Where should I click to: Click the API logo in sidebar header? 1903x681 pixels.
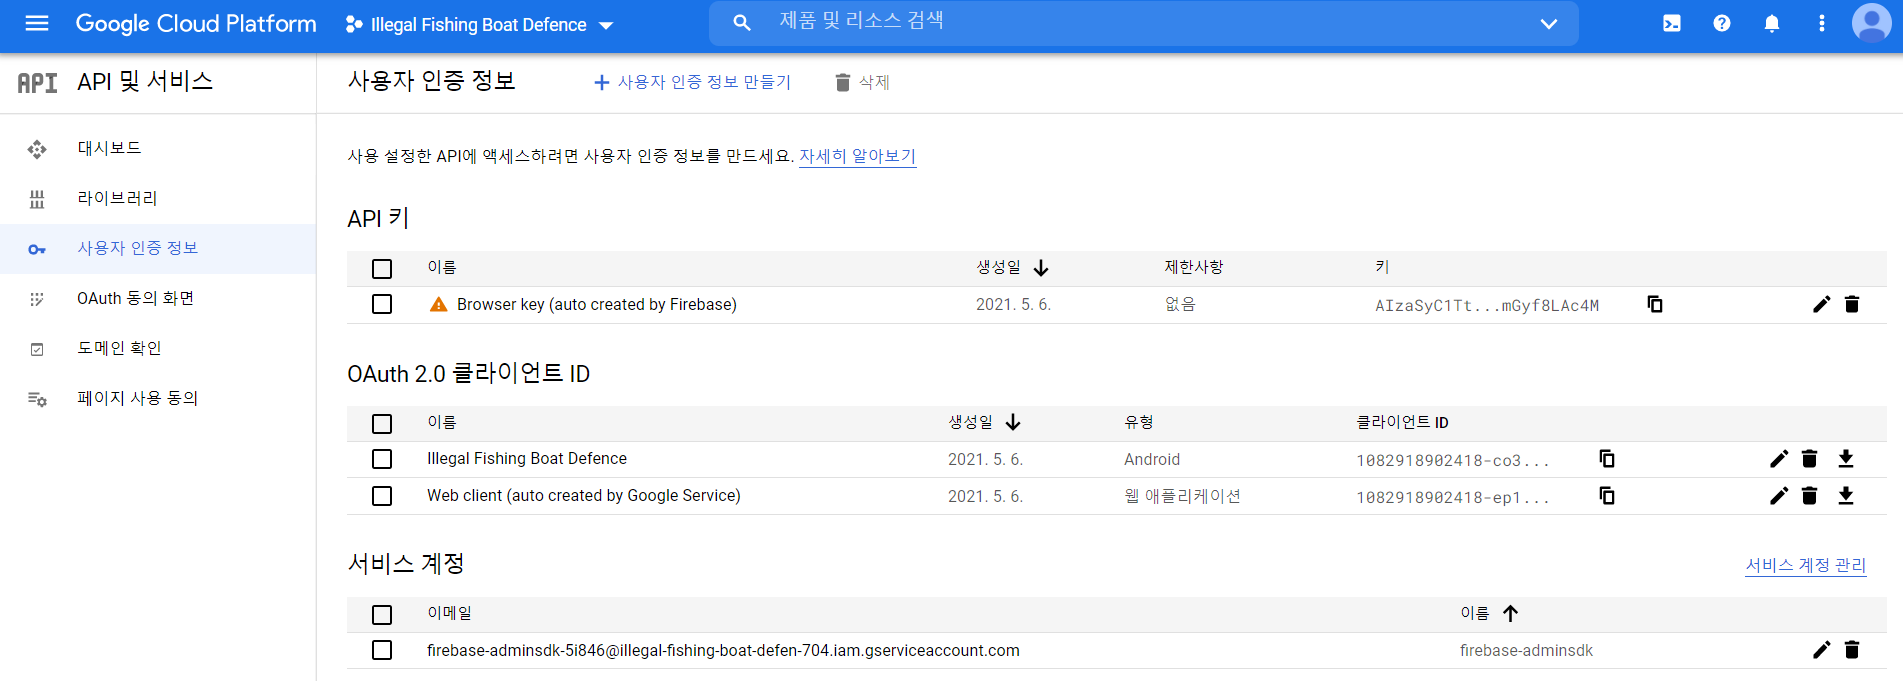click(38, 83)
